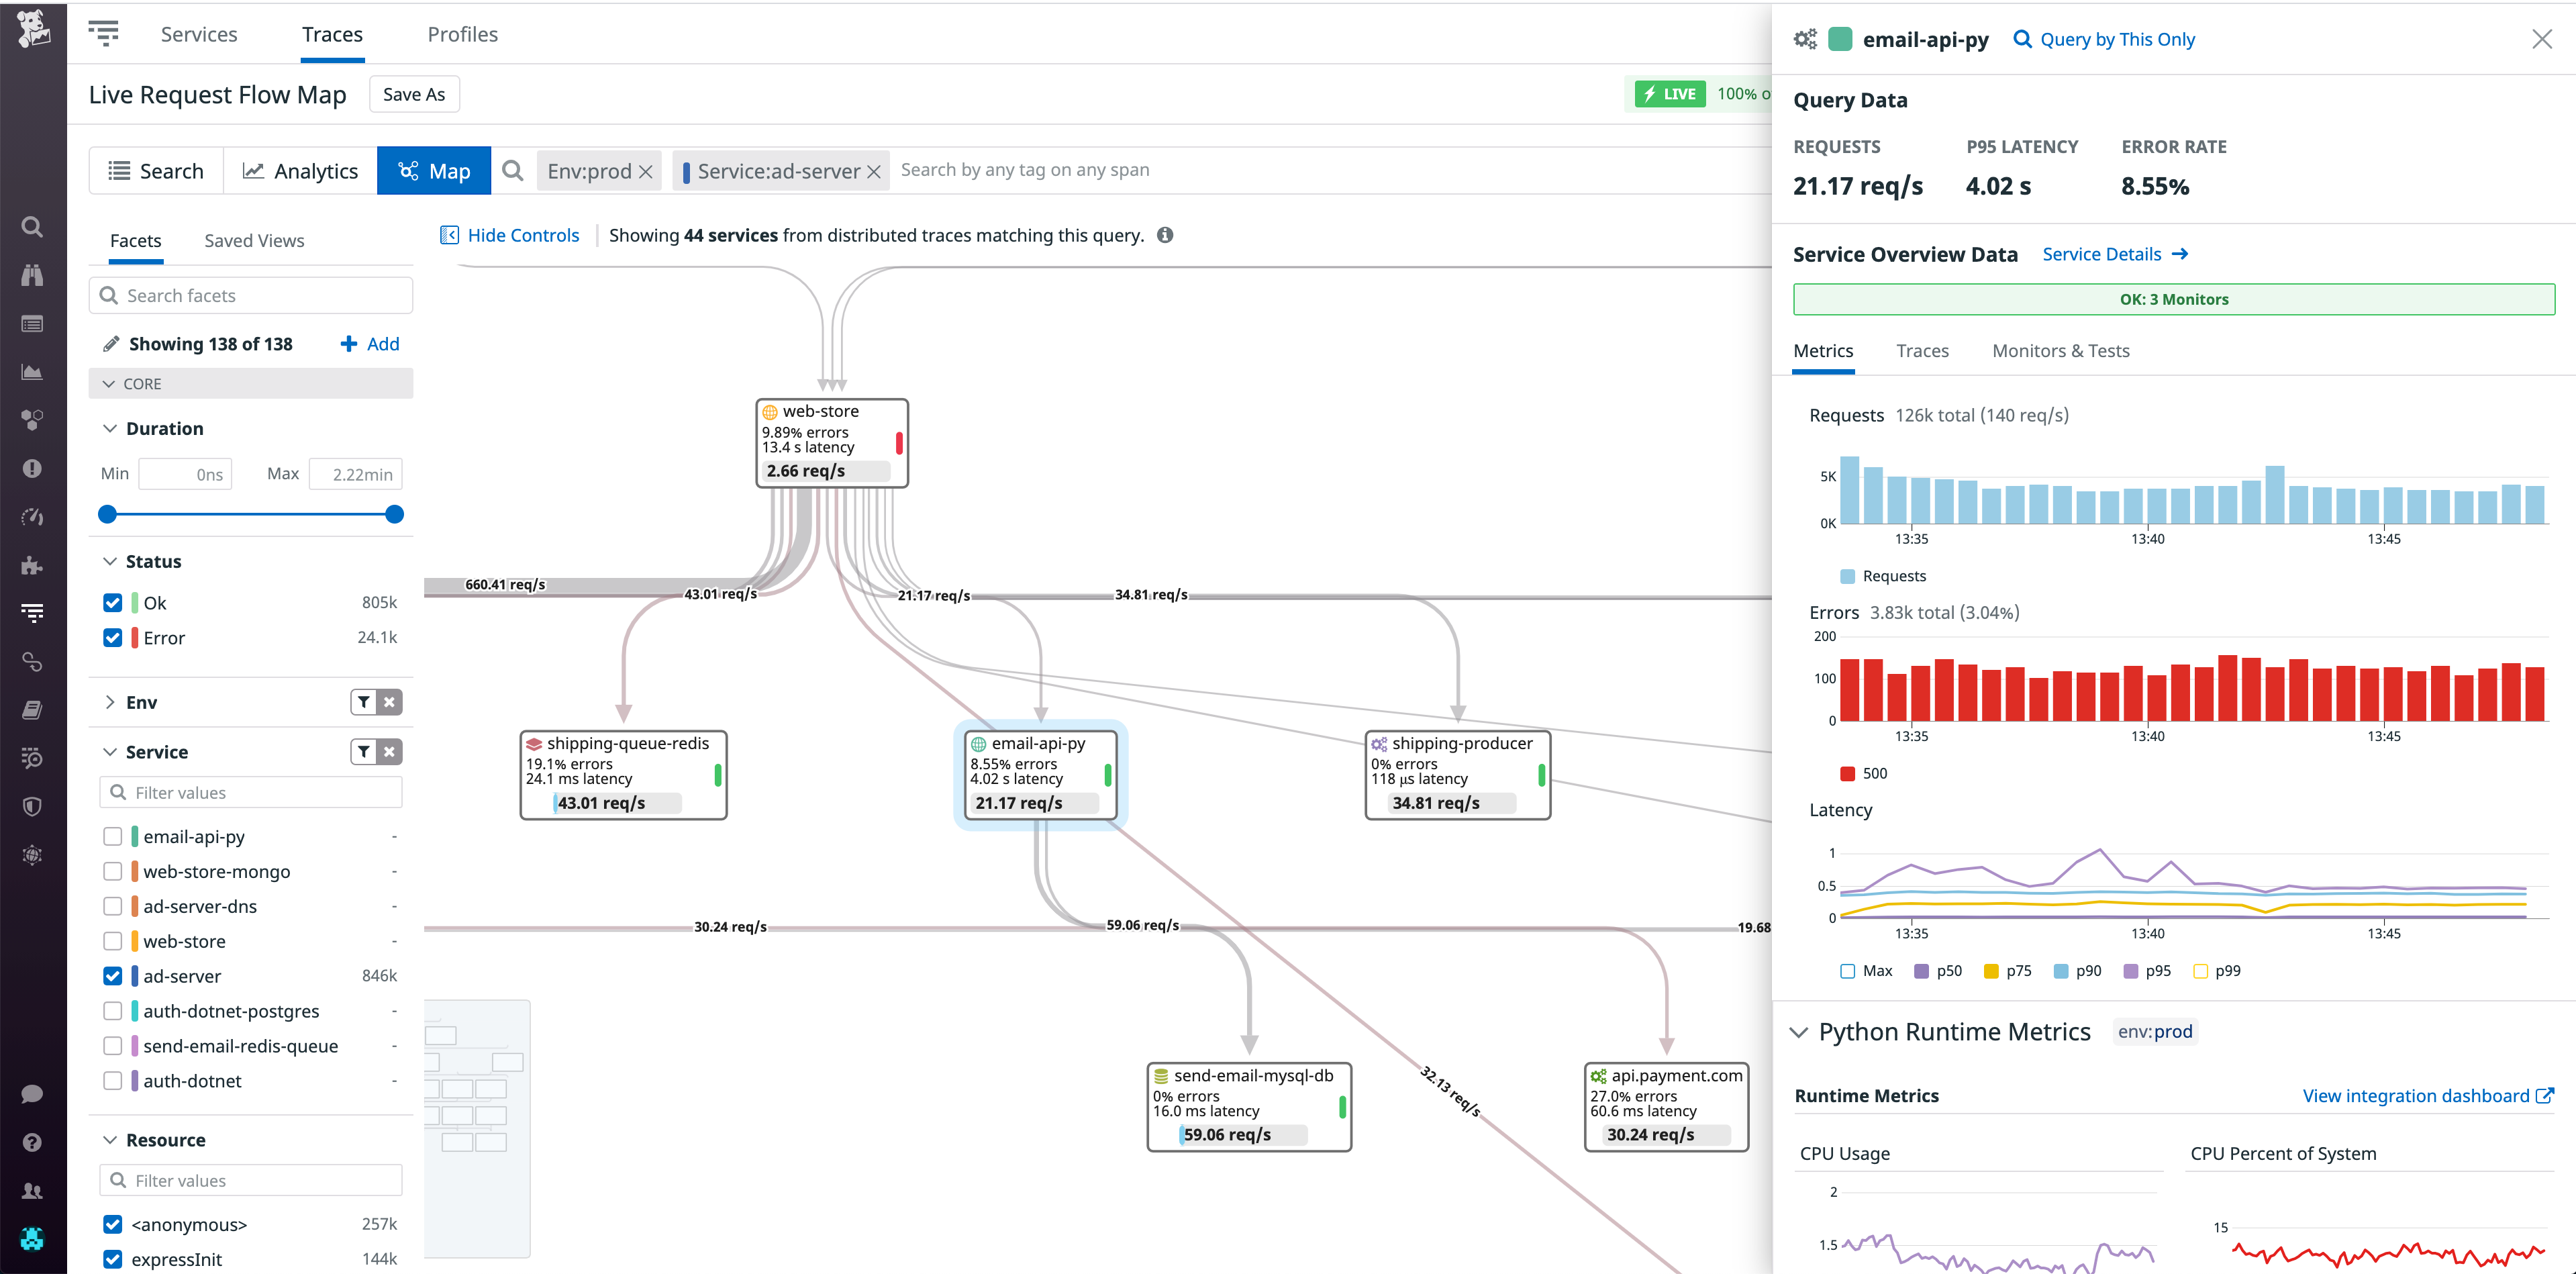
Task: Enable the email-api-py service filter checkbox
Action: 112,836
